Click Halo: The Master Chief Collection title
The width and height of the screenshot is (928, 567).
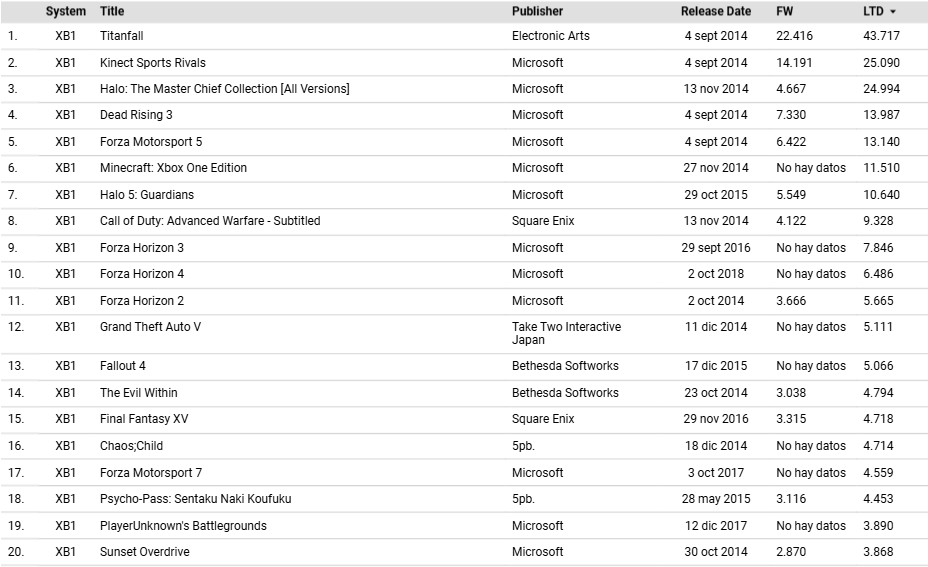[x=224, y=89]
